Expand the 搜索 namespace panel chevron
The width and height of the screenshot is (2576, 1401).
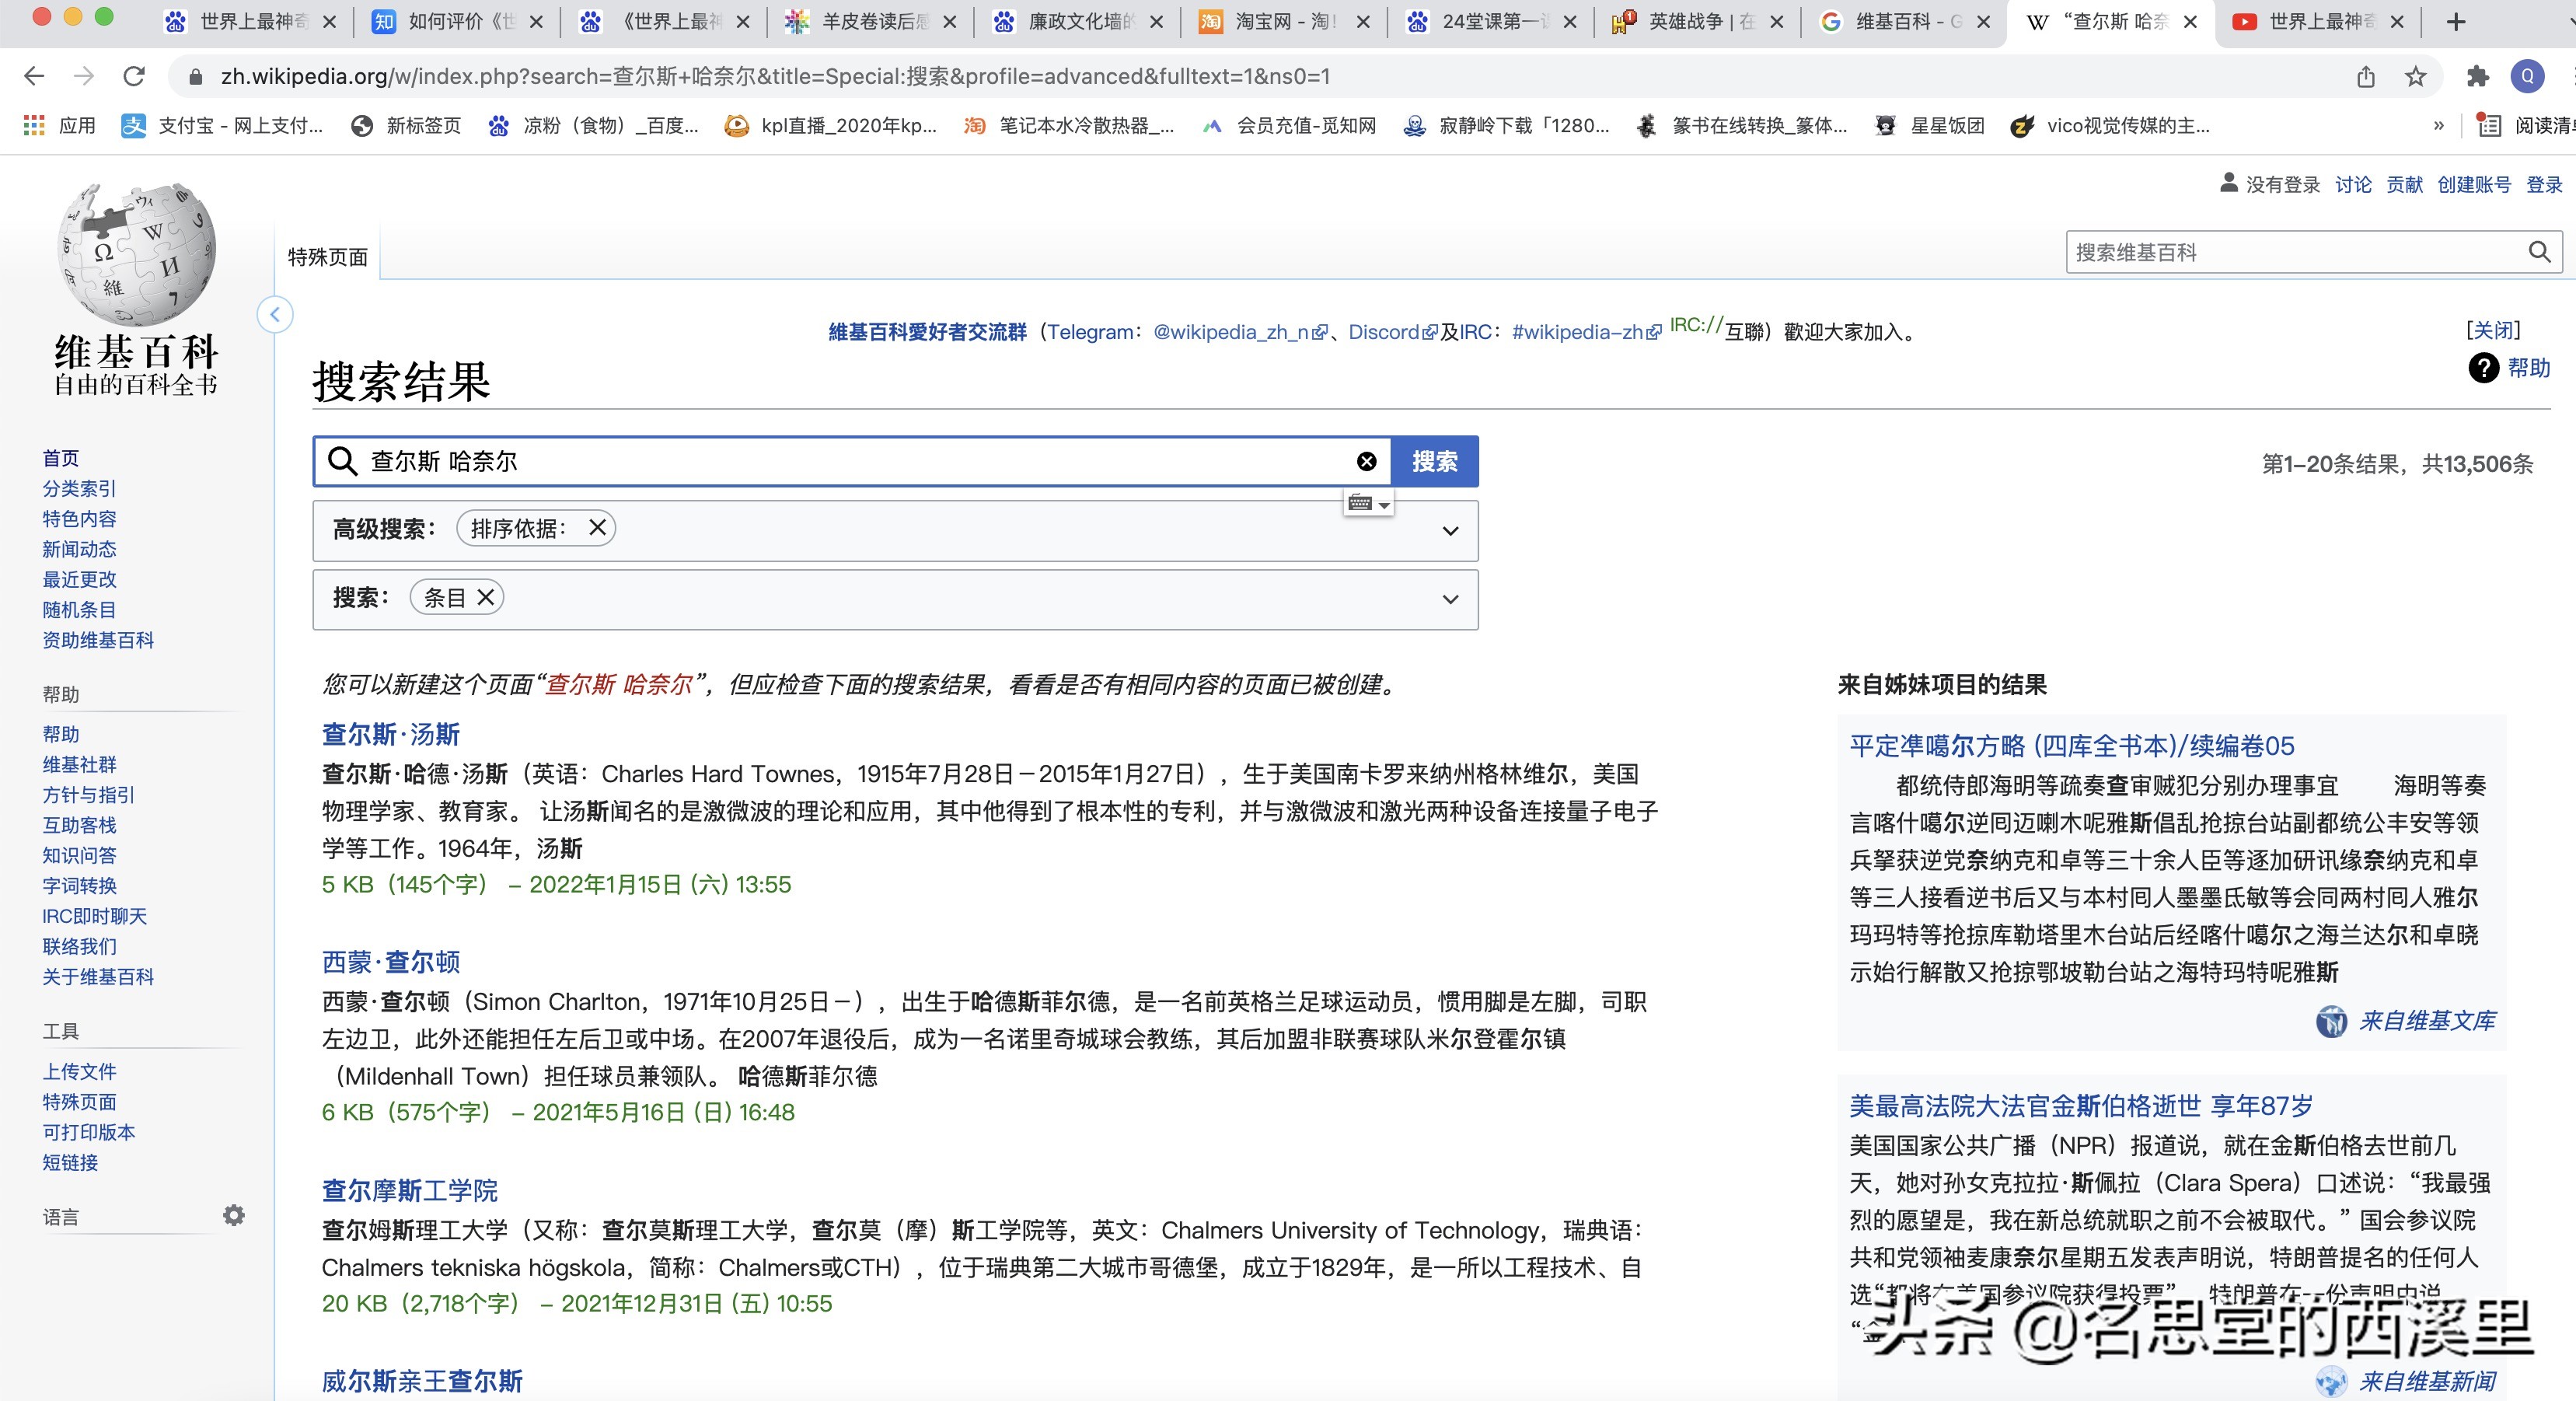point(1450,599)
